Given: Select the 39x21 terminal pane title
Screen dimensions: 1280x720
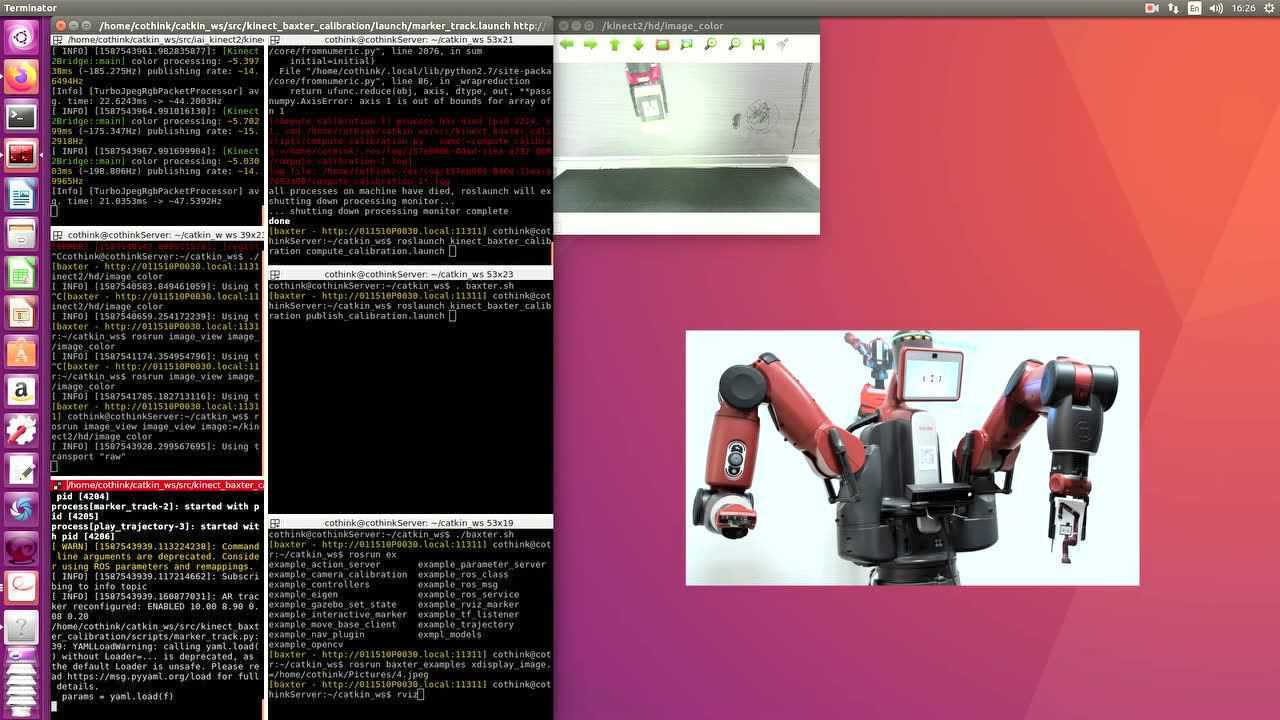Looking at the screenshot, I should coord(166,234).
